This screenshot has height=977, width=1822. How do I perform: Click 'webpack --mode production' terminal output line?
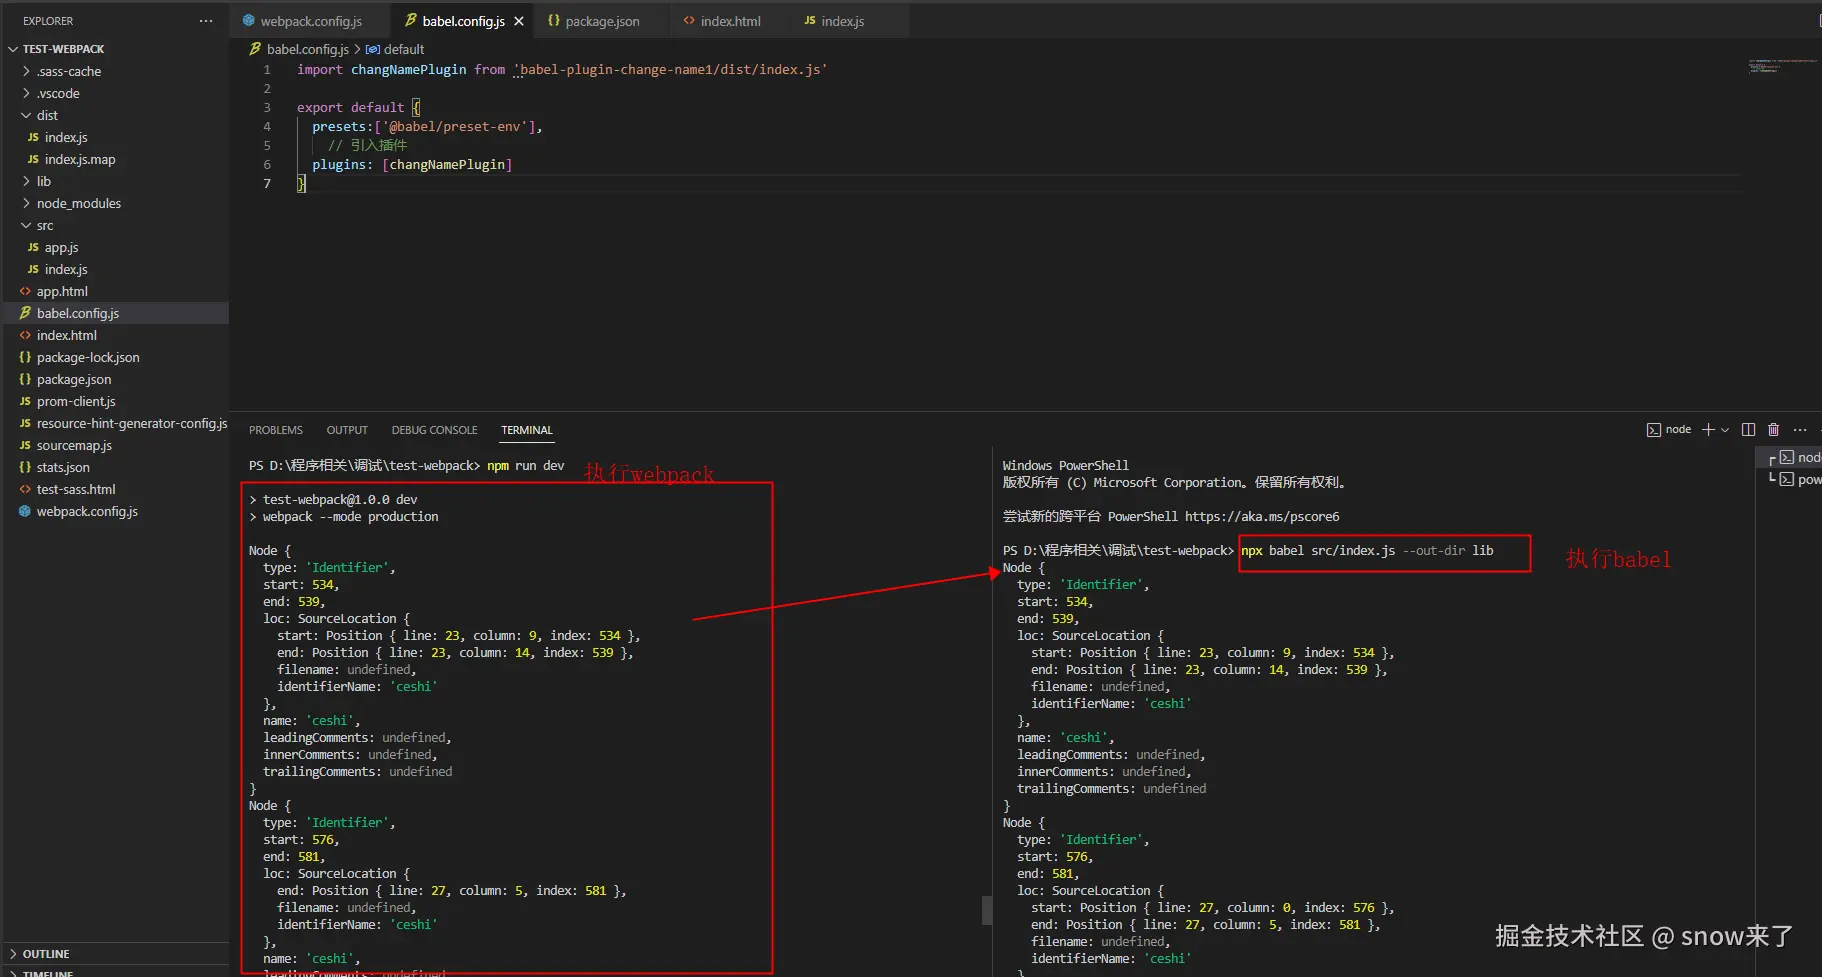coord(351,517)
